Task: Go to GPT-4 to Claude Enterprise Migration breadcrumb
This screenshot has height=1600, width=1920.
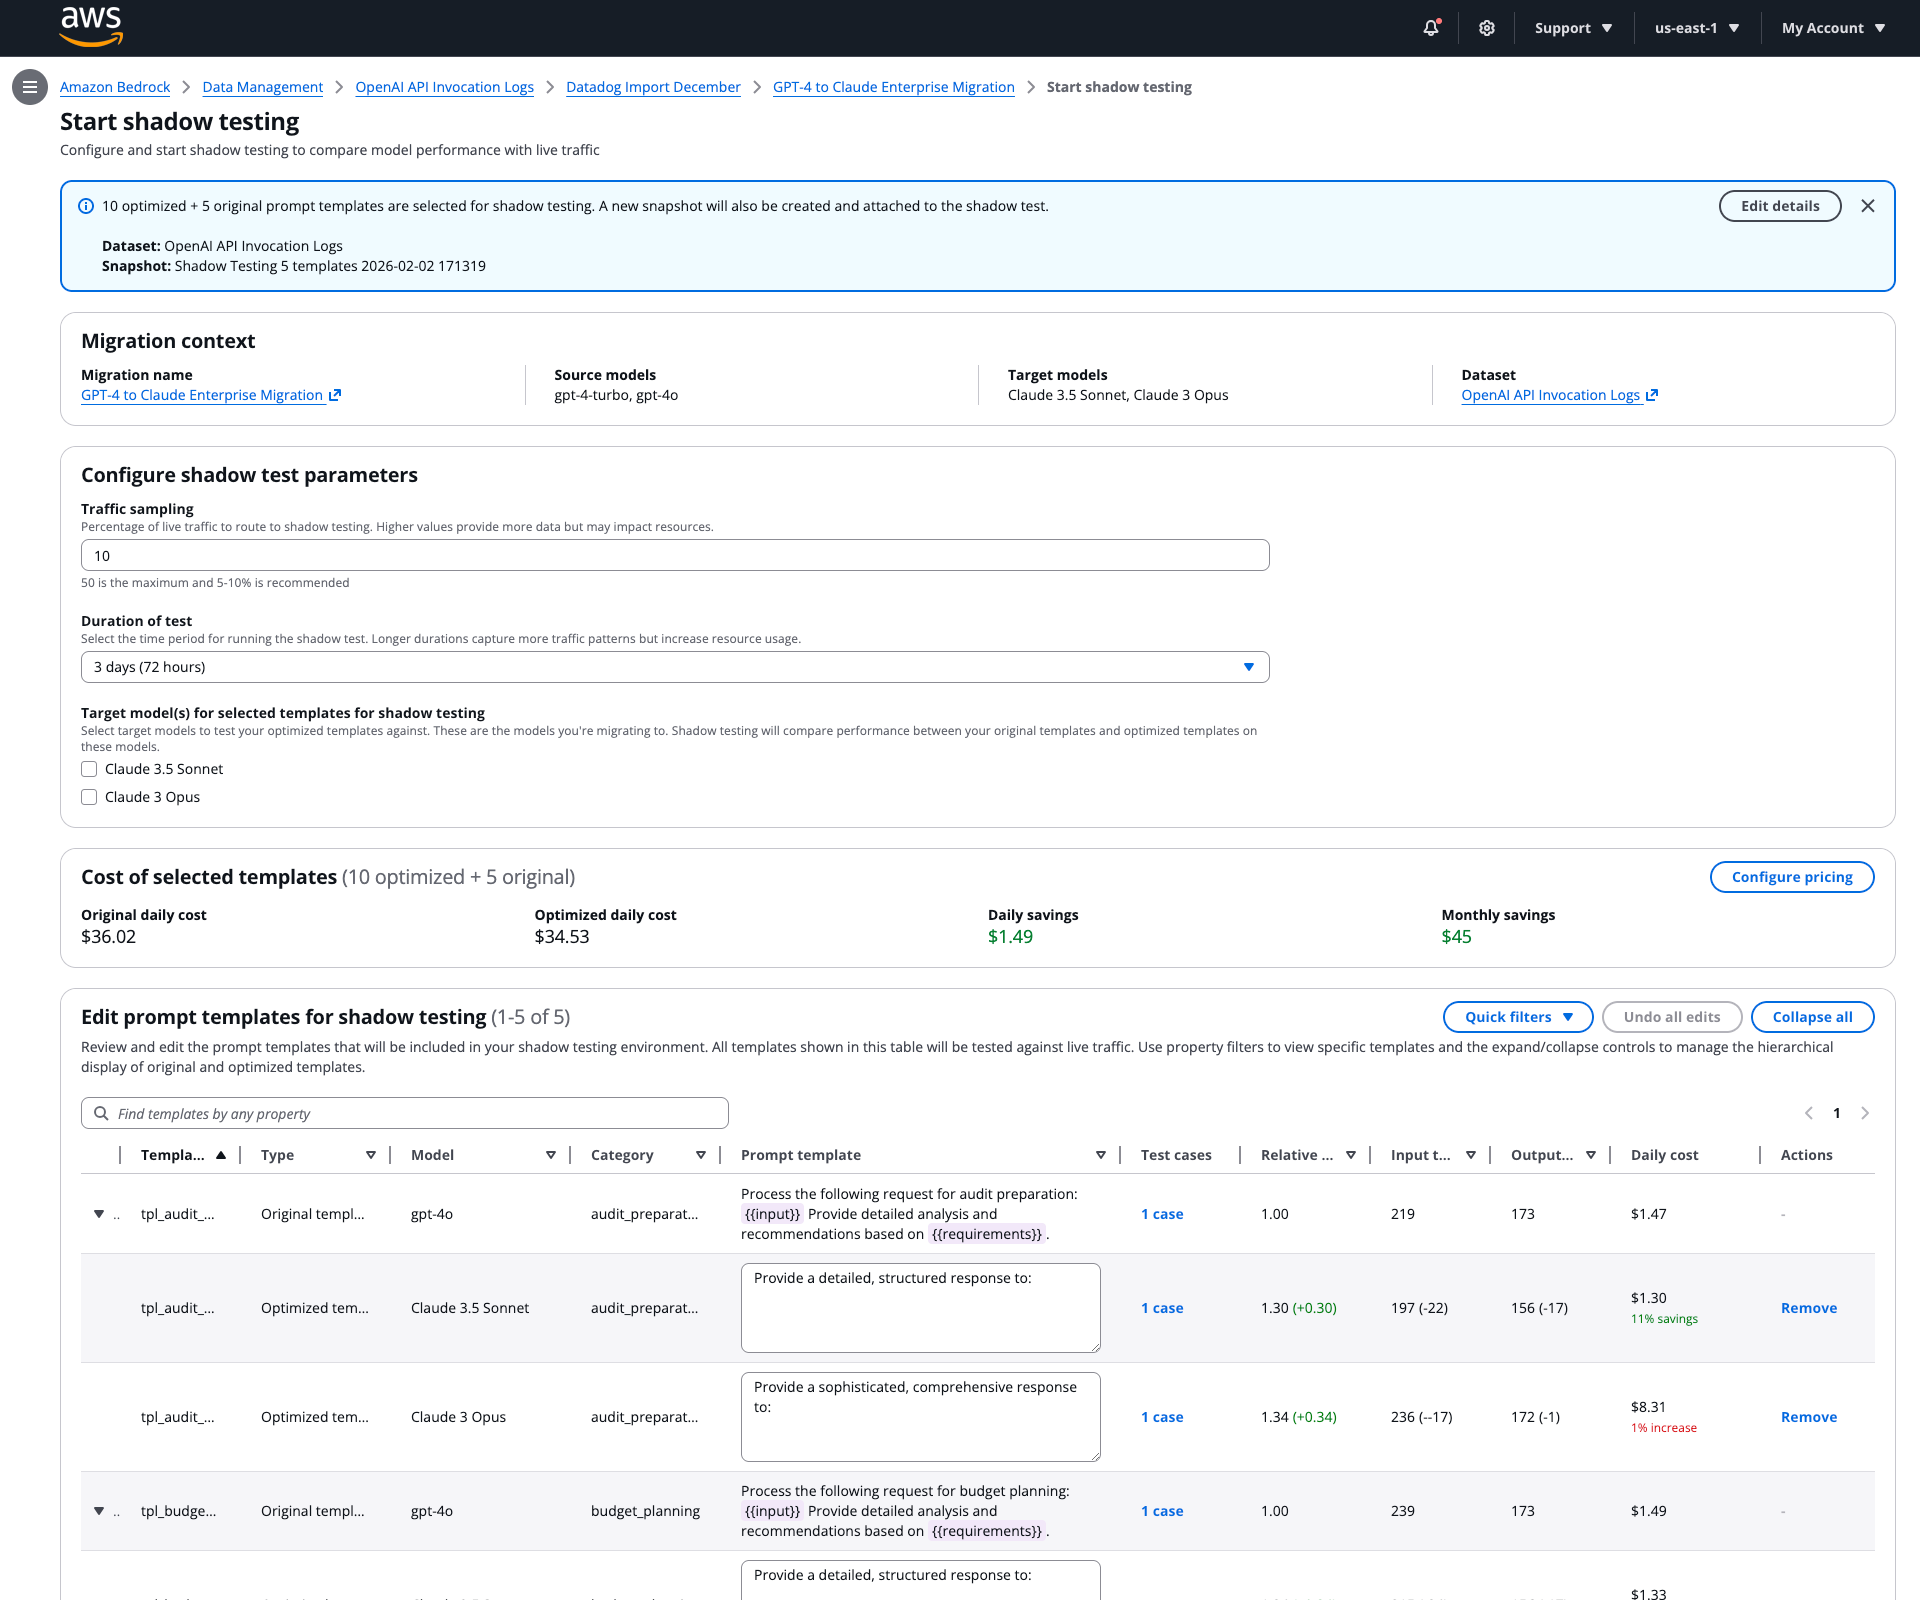Action: pos(894,87)
